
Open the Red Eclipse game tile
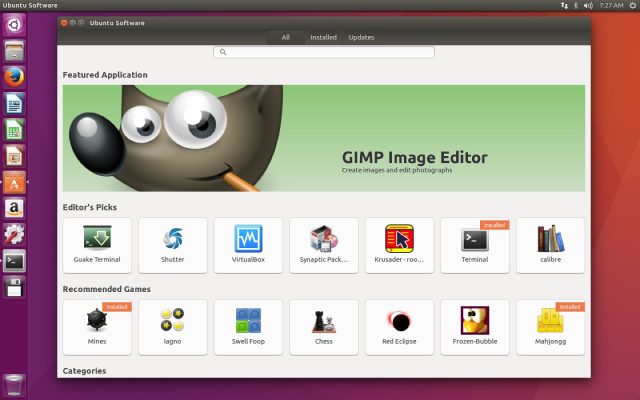(399, 327)
